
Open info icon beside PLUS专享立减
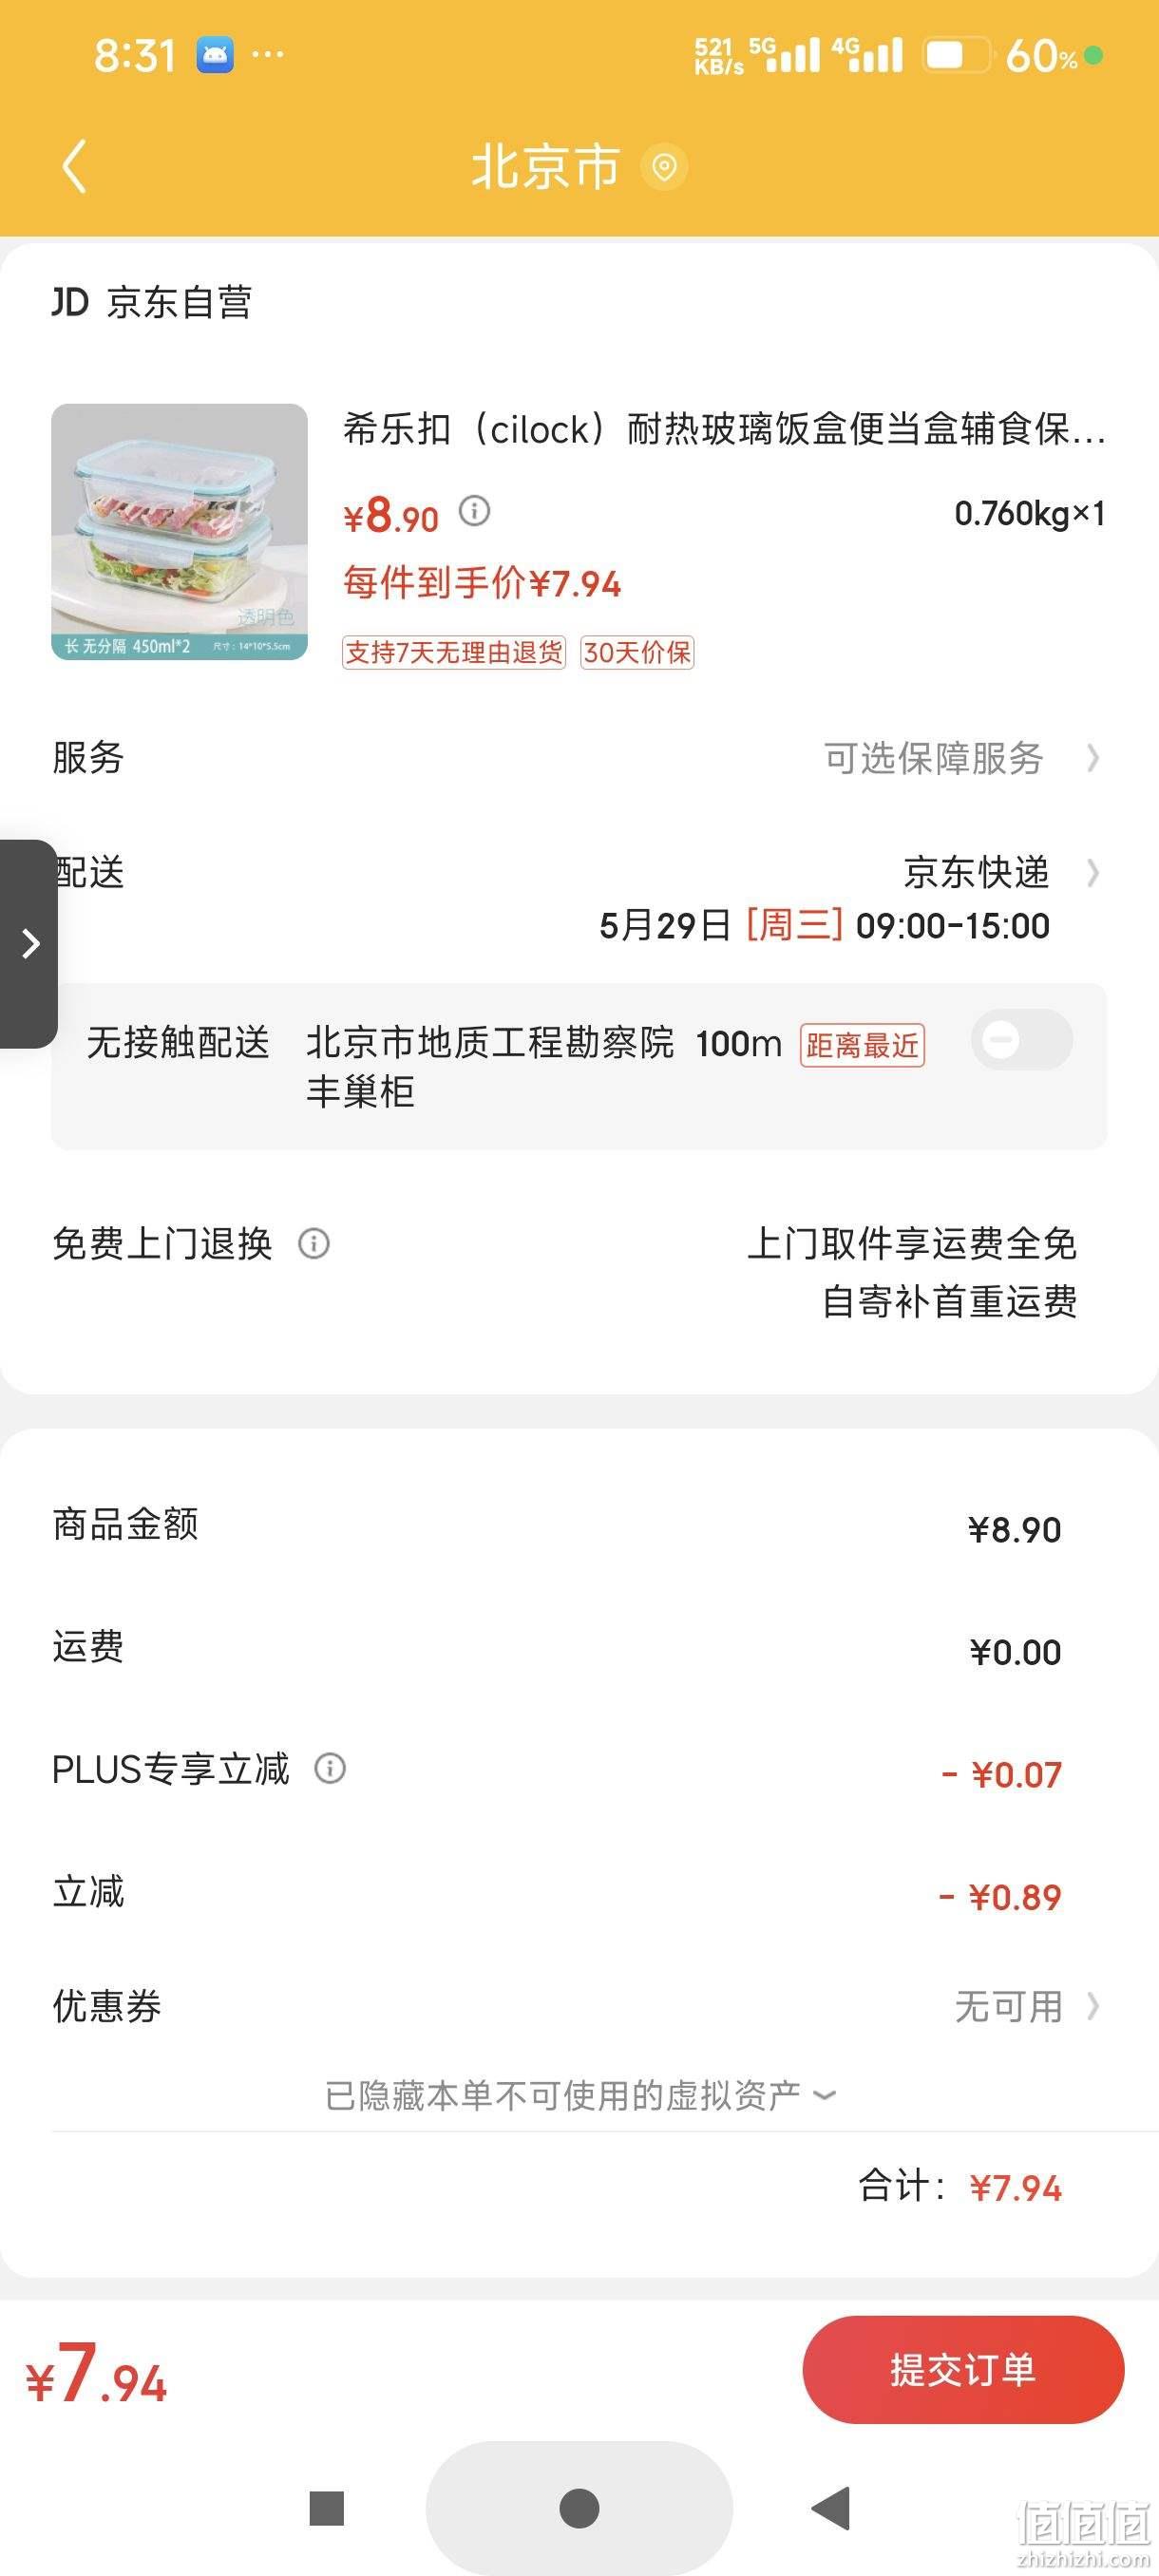pyautogui.click(x=330, y=1768)
